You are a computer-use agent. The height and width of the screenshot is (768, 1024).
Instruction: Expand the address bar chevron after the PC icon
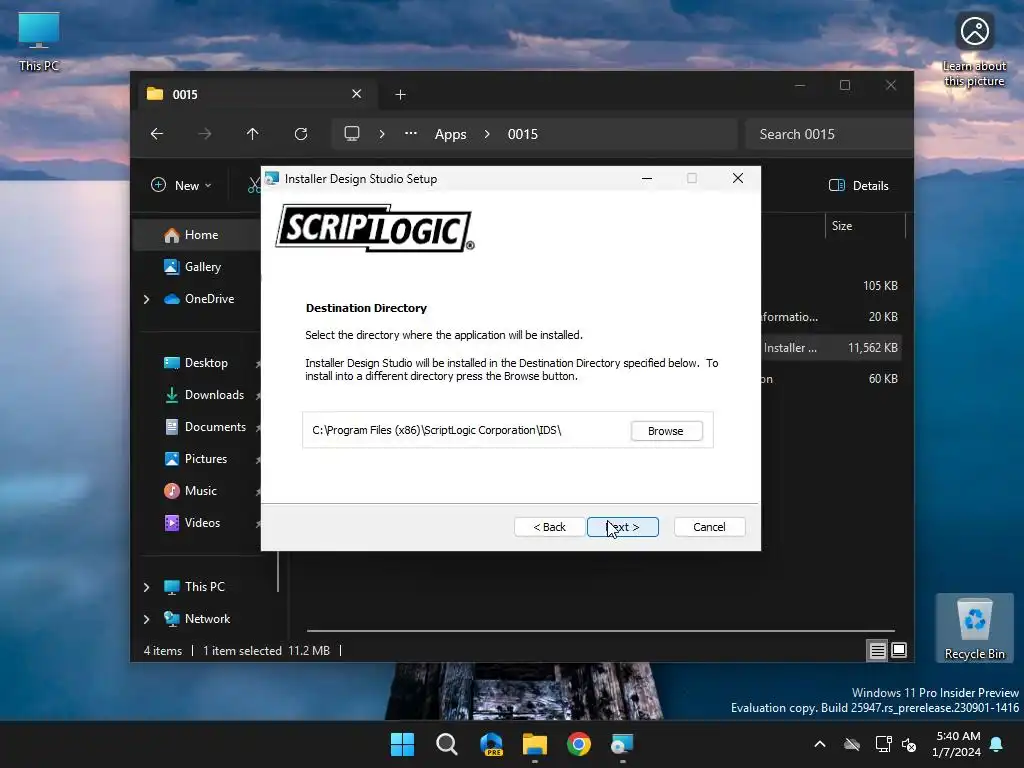pos(382,134)
